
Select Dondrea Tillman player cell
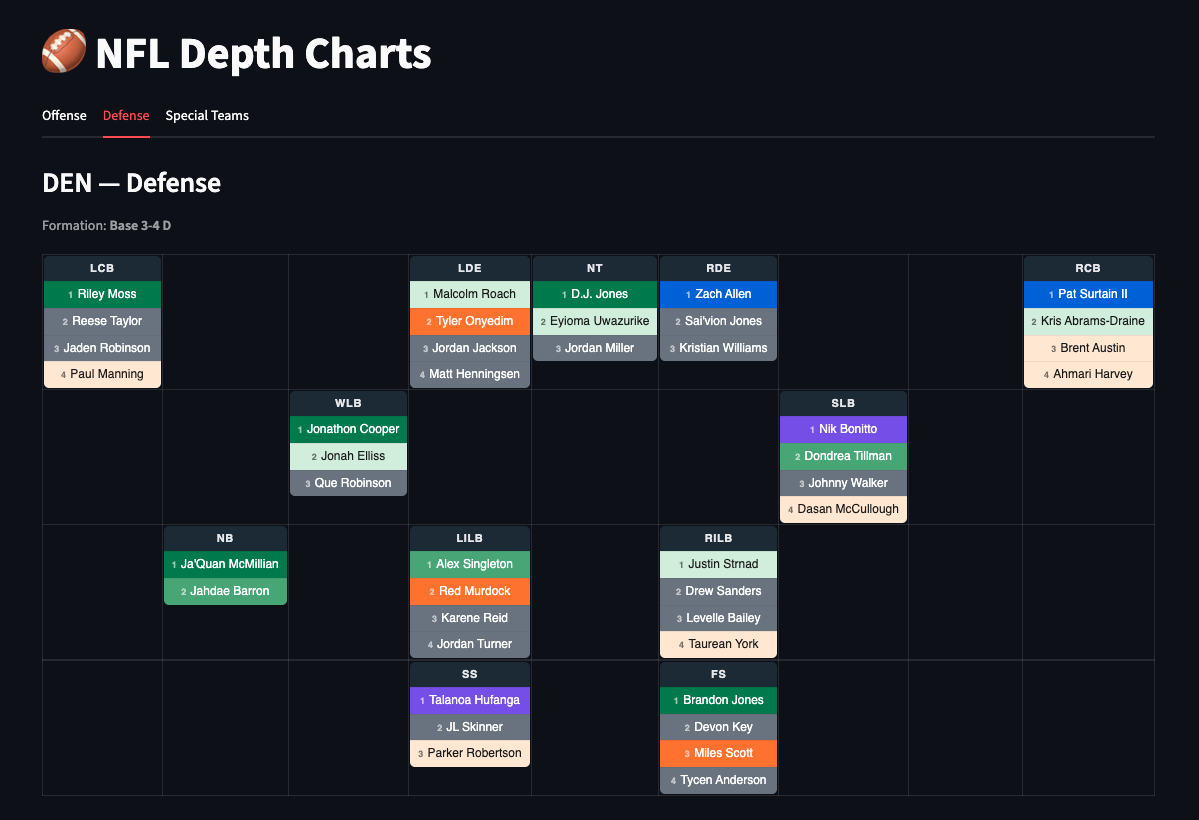point(843,456)
